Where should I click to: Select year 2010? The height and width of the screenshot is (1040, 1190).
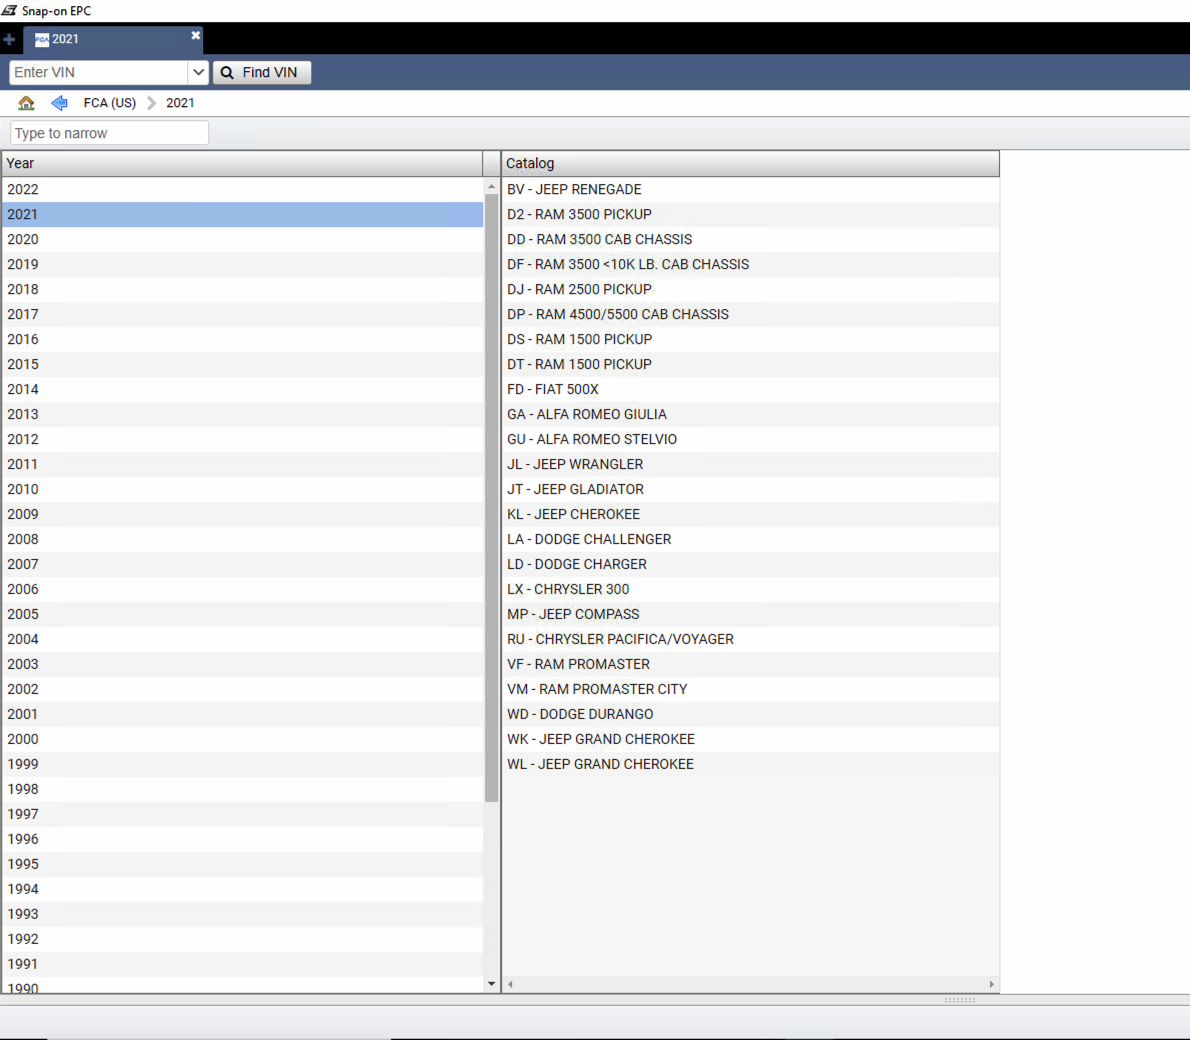[242, 490]
